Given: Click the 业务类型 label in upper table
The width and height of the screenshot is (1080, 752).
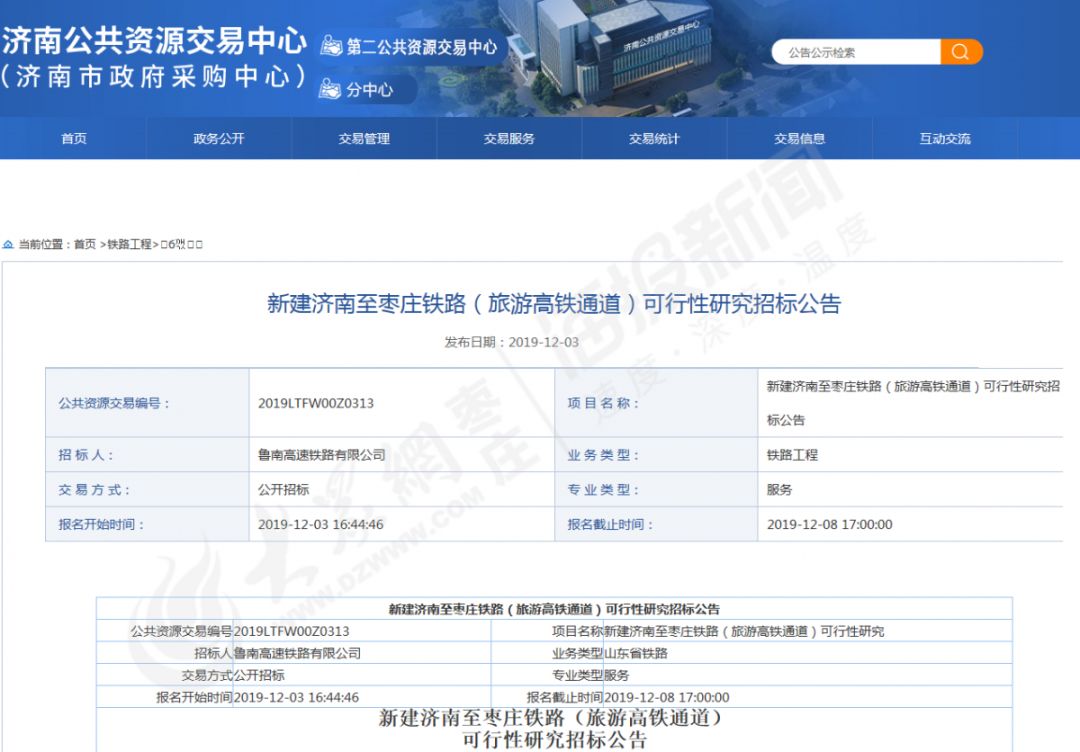Looking at the screenshot, I should click(603, 455).
